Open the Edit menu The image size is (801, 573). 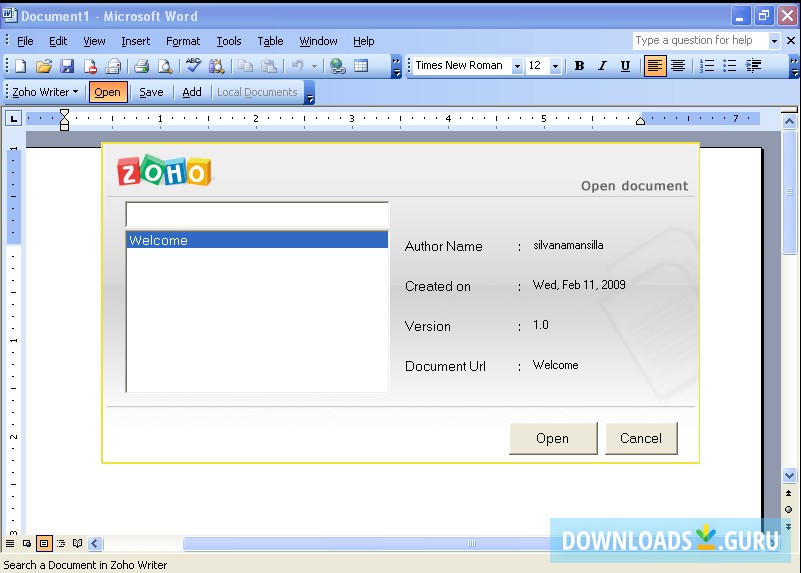tap(58, 41)
